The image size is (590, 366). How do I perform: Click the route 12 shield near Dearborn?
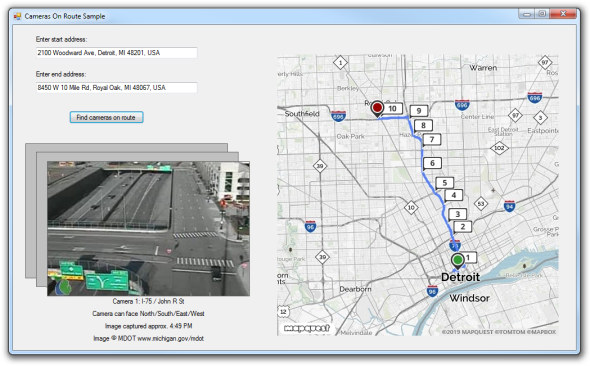pyautogui.click(x=283, y=311)
